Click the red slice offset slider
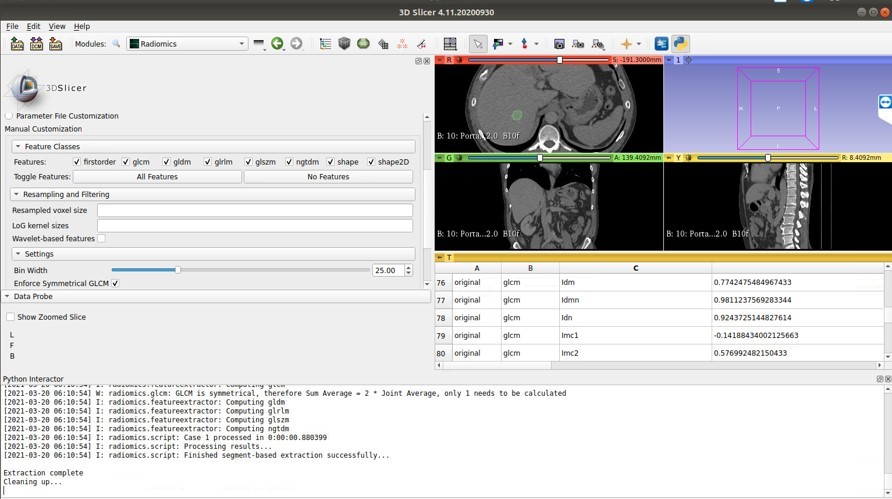This screenshot has height=499, width=892. pyautogui.click(x=538, y=60)
